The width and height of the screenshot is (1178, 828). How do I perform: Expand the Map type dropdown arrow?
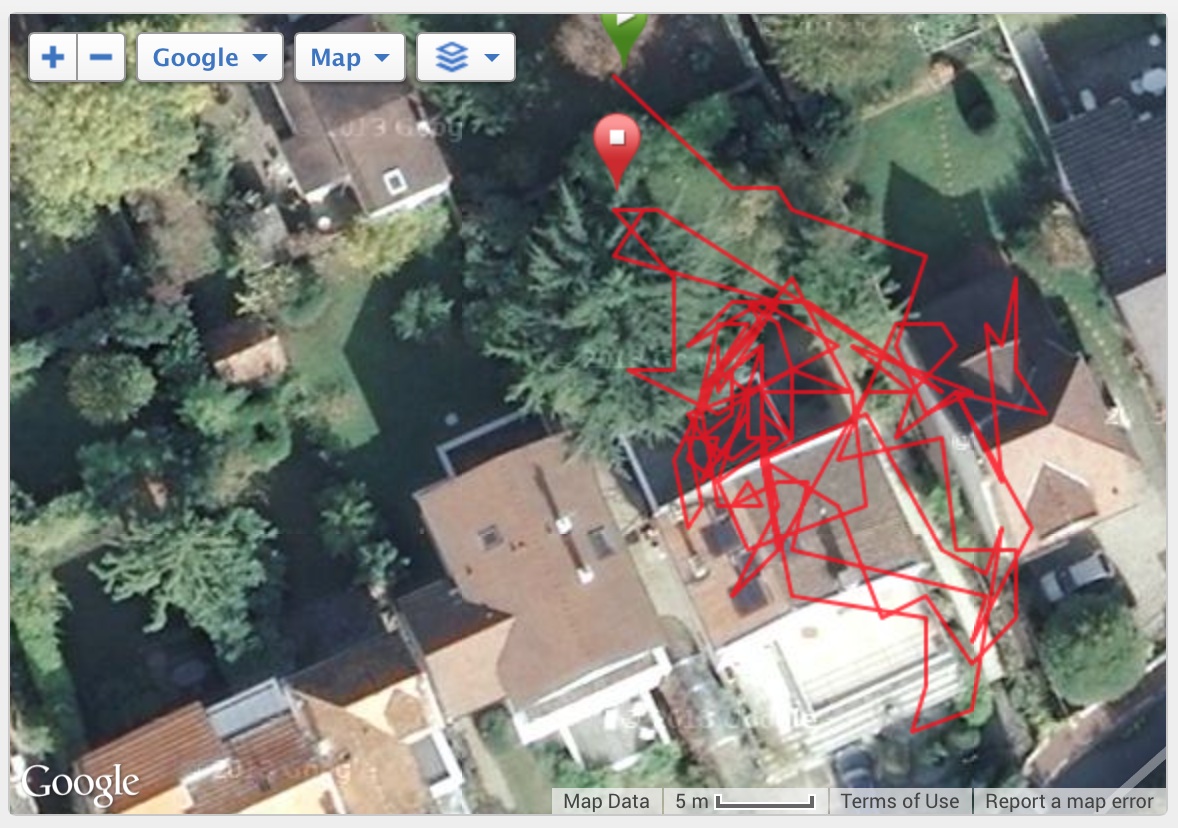[x=382, y=57]
